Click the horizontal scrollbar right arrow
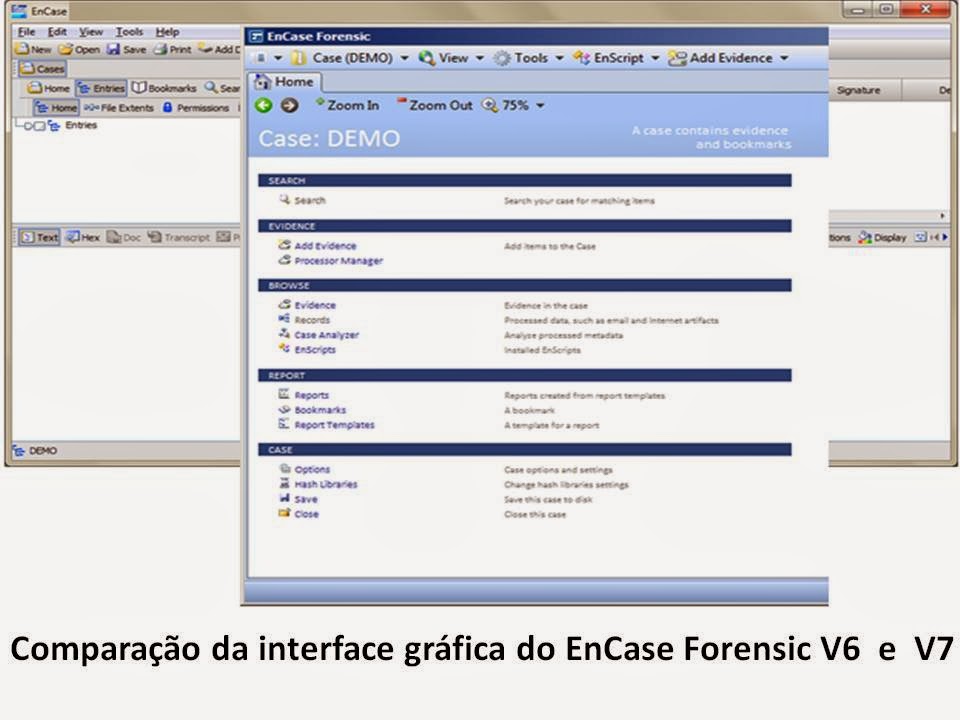This screenshot has height=720, width=960. (942, 216)
